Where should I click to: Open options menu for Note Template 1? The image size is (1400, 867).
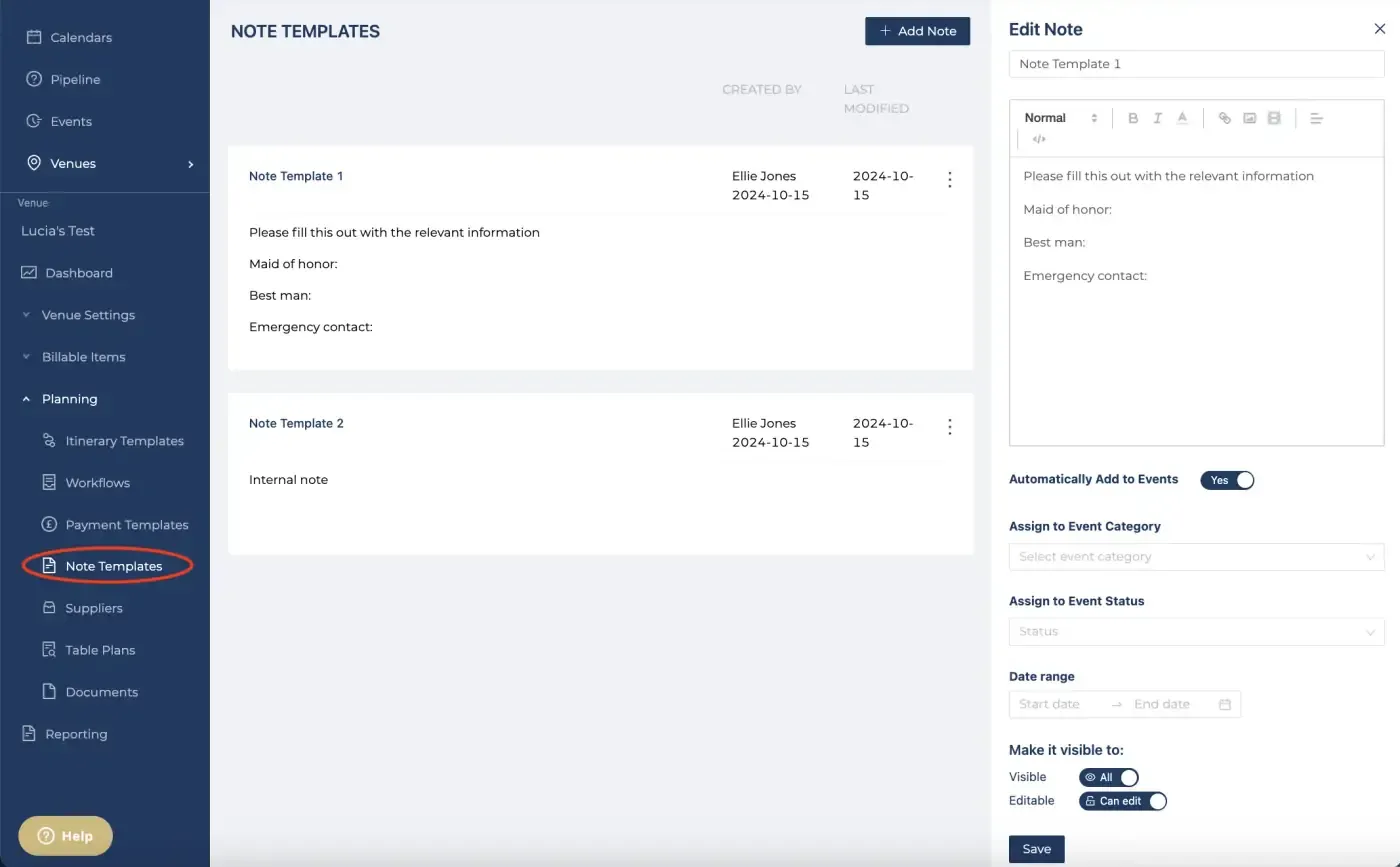click(950, 180)
